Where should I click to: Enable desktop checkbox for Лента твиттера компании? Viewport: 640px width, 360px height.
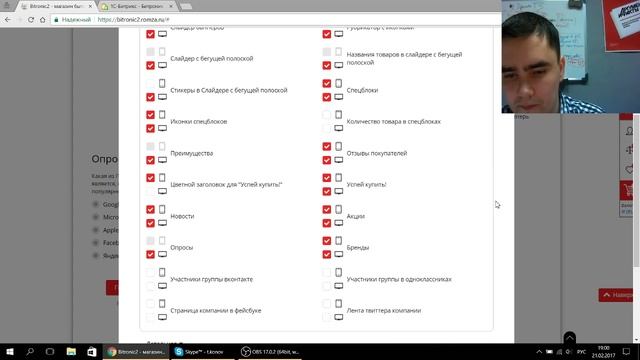click(327, 318)
